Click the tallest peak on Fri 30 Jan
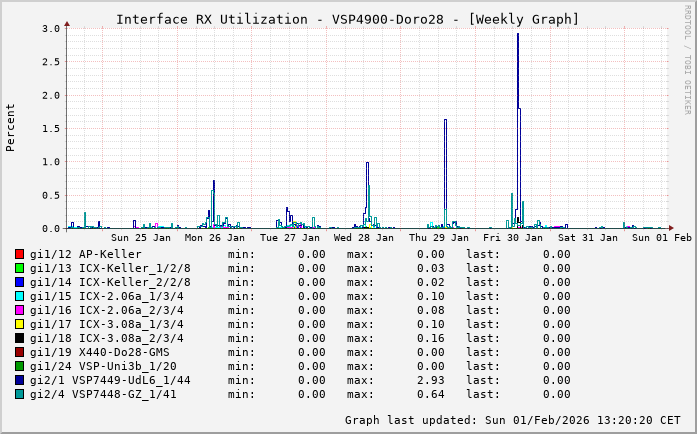The image size is (697, 434). pyautogui.click(x=517, y=36)
